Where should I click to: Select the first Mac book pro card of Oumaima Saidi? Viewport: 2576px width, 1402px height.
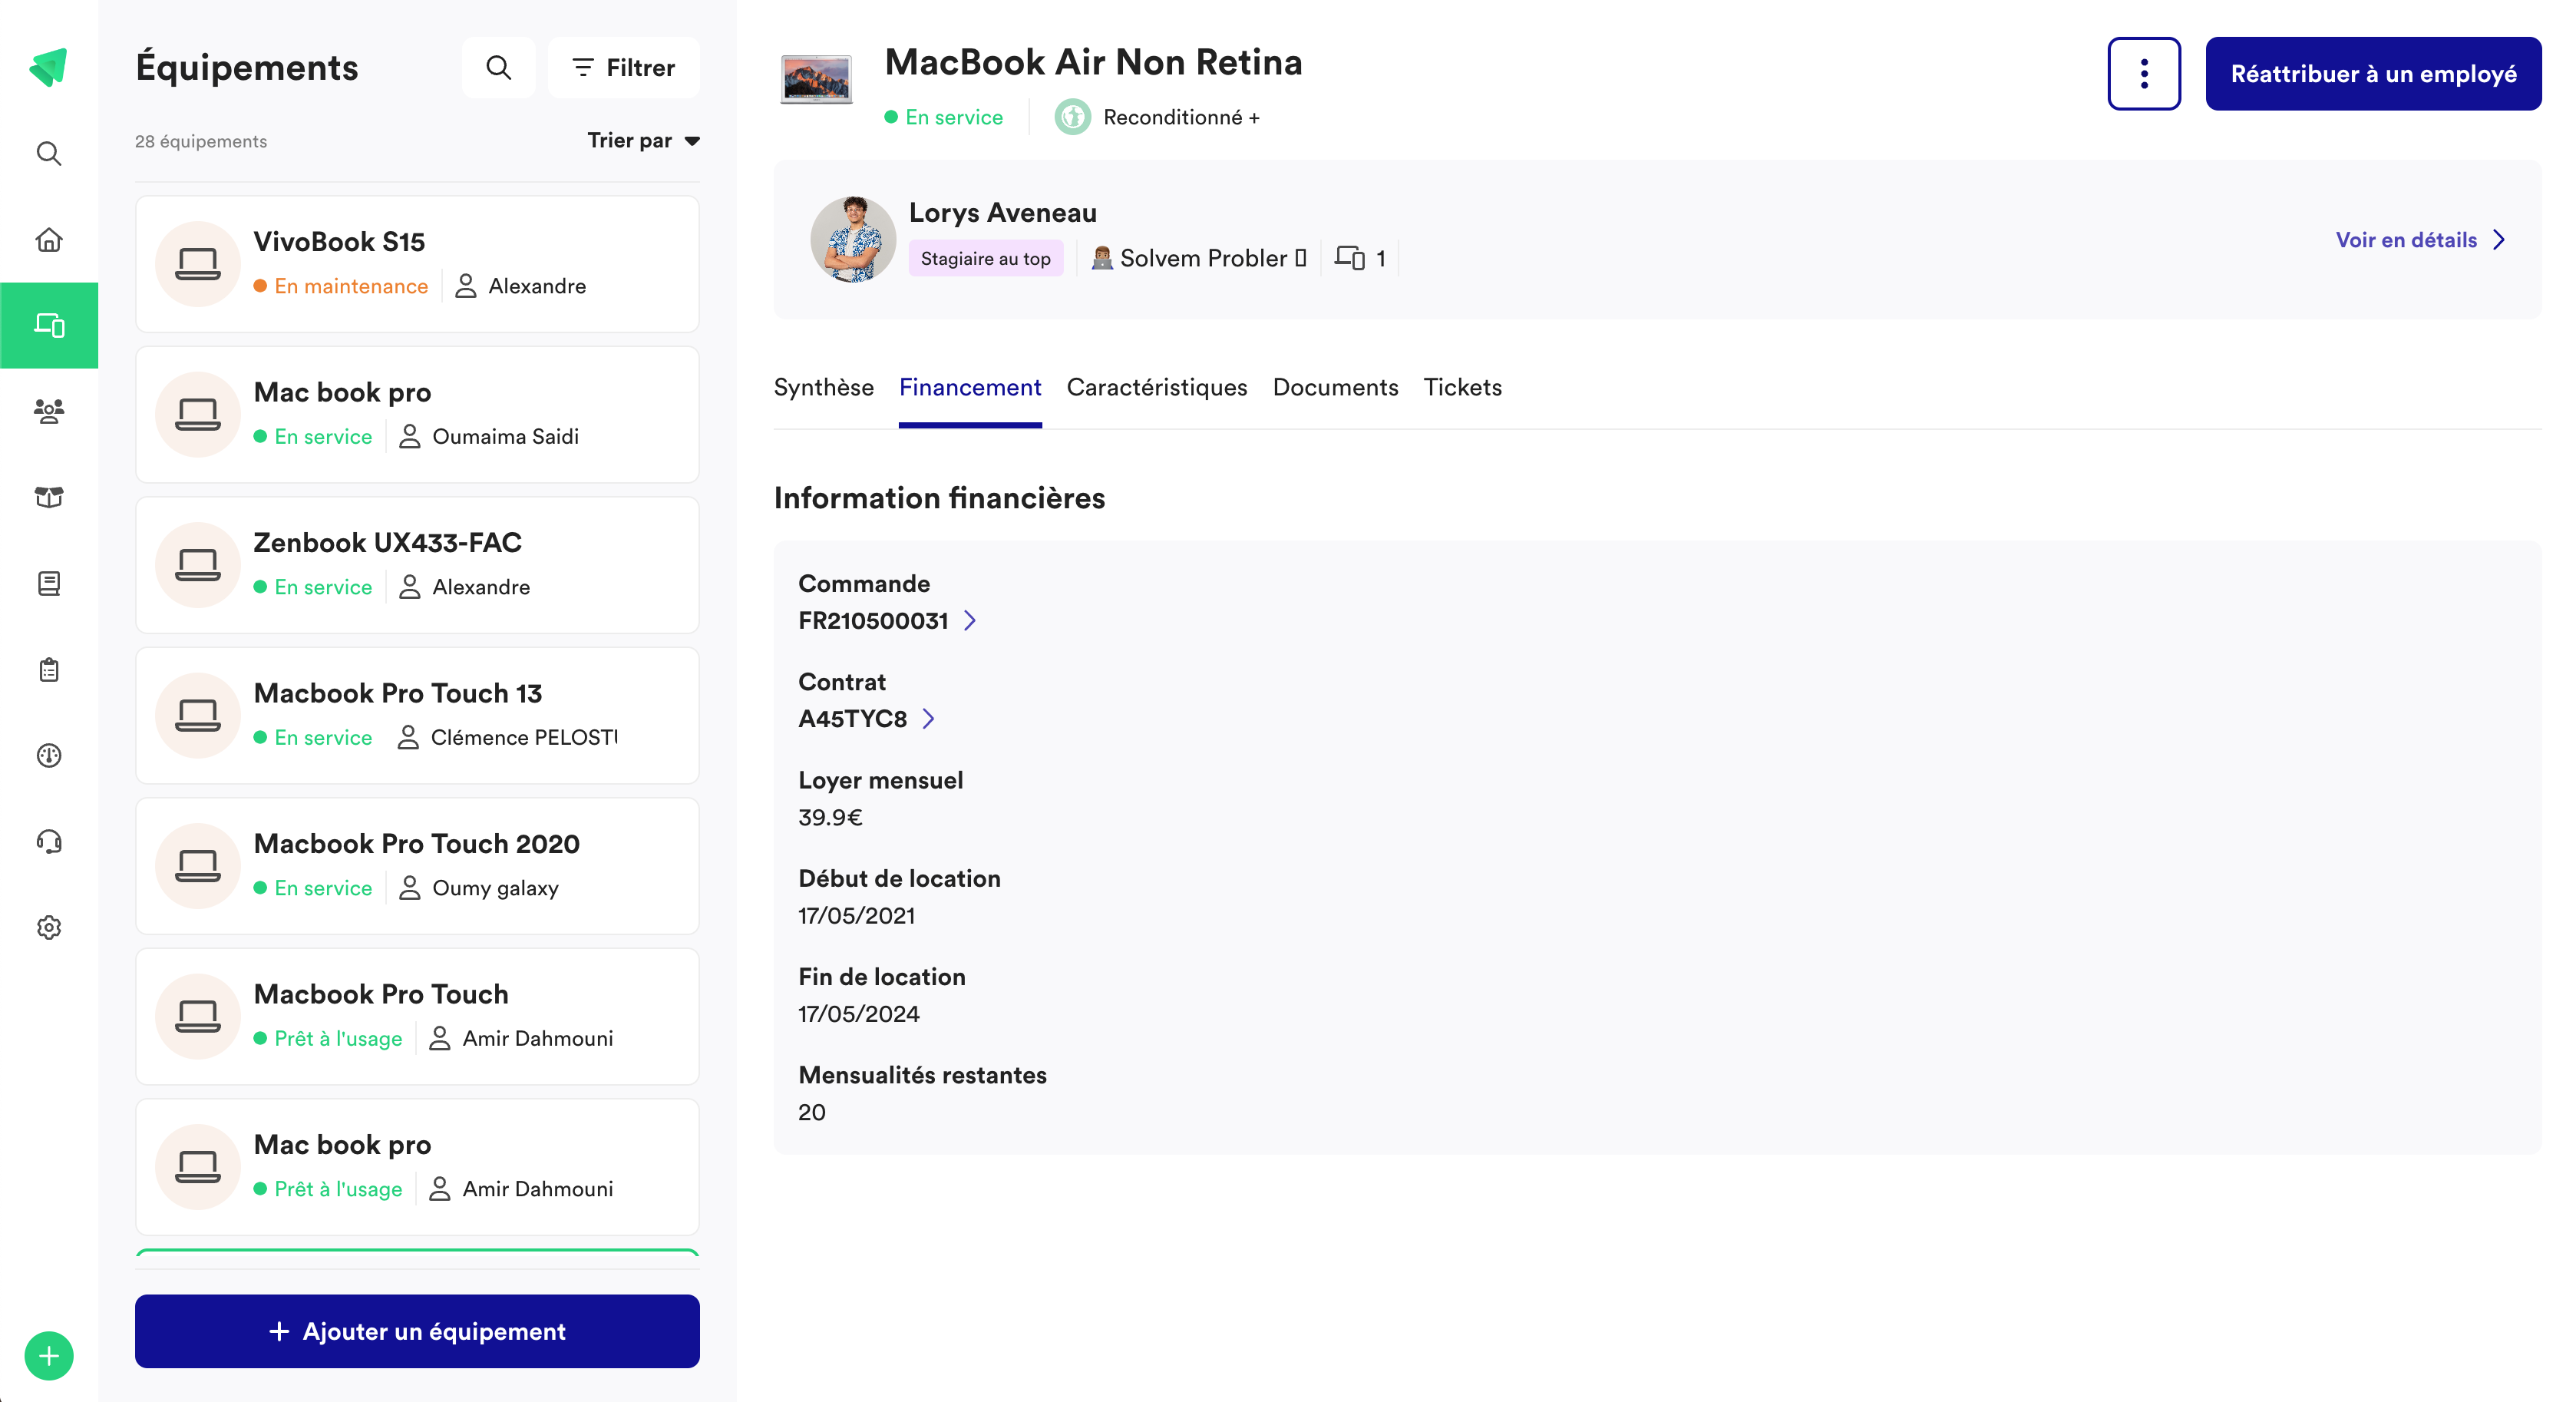coord(417,415)
